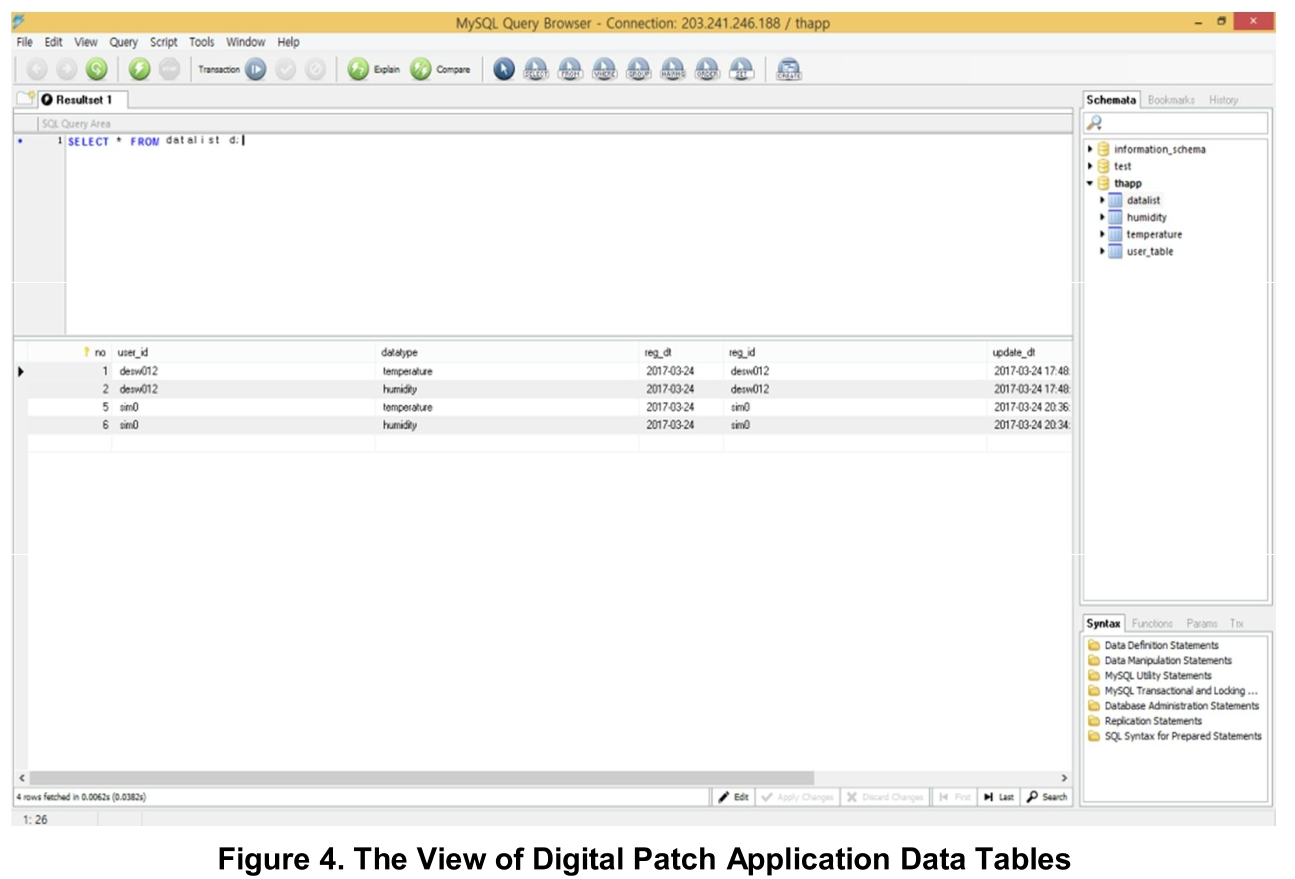Open the Edit menu
1295x879 pixels.
point(53,42)
